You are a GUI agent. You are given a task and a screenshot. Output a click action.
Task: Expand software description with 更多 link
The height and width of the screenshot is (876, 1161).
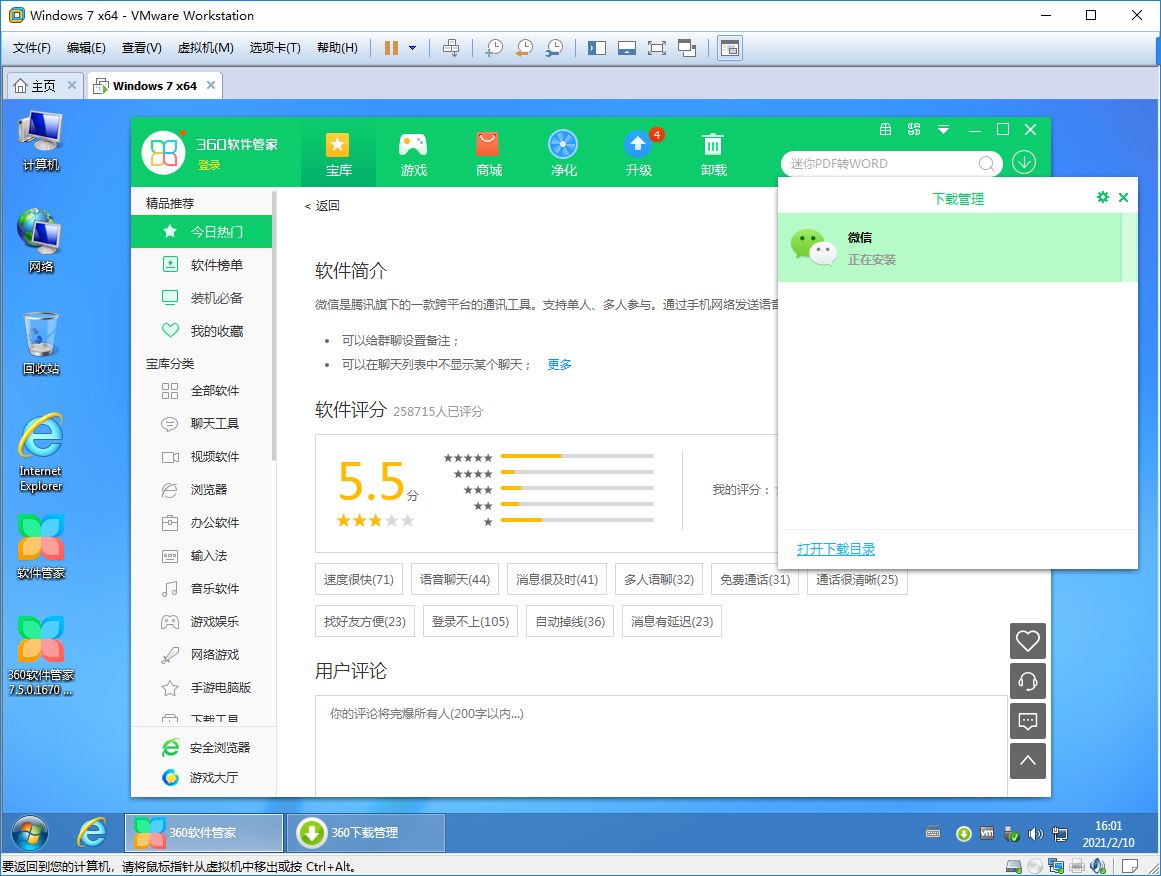[x=560, y=365]
